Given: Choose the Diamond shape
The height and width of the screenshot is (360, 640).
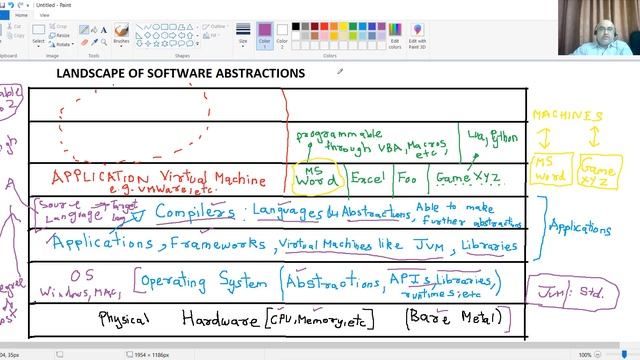Looking at the screenshot, I should click(148, 36).
